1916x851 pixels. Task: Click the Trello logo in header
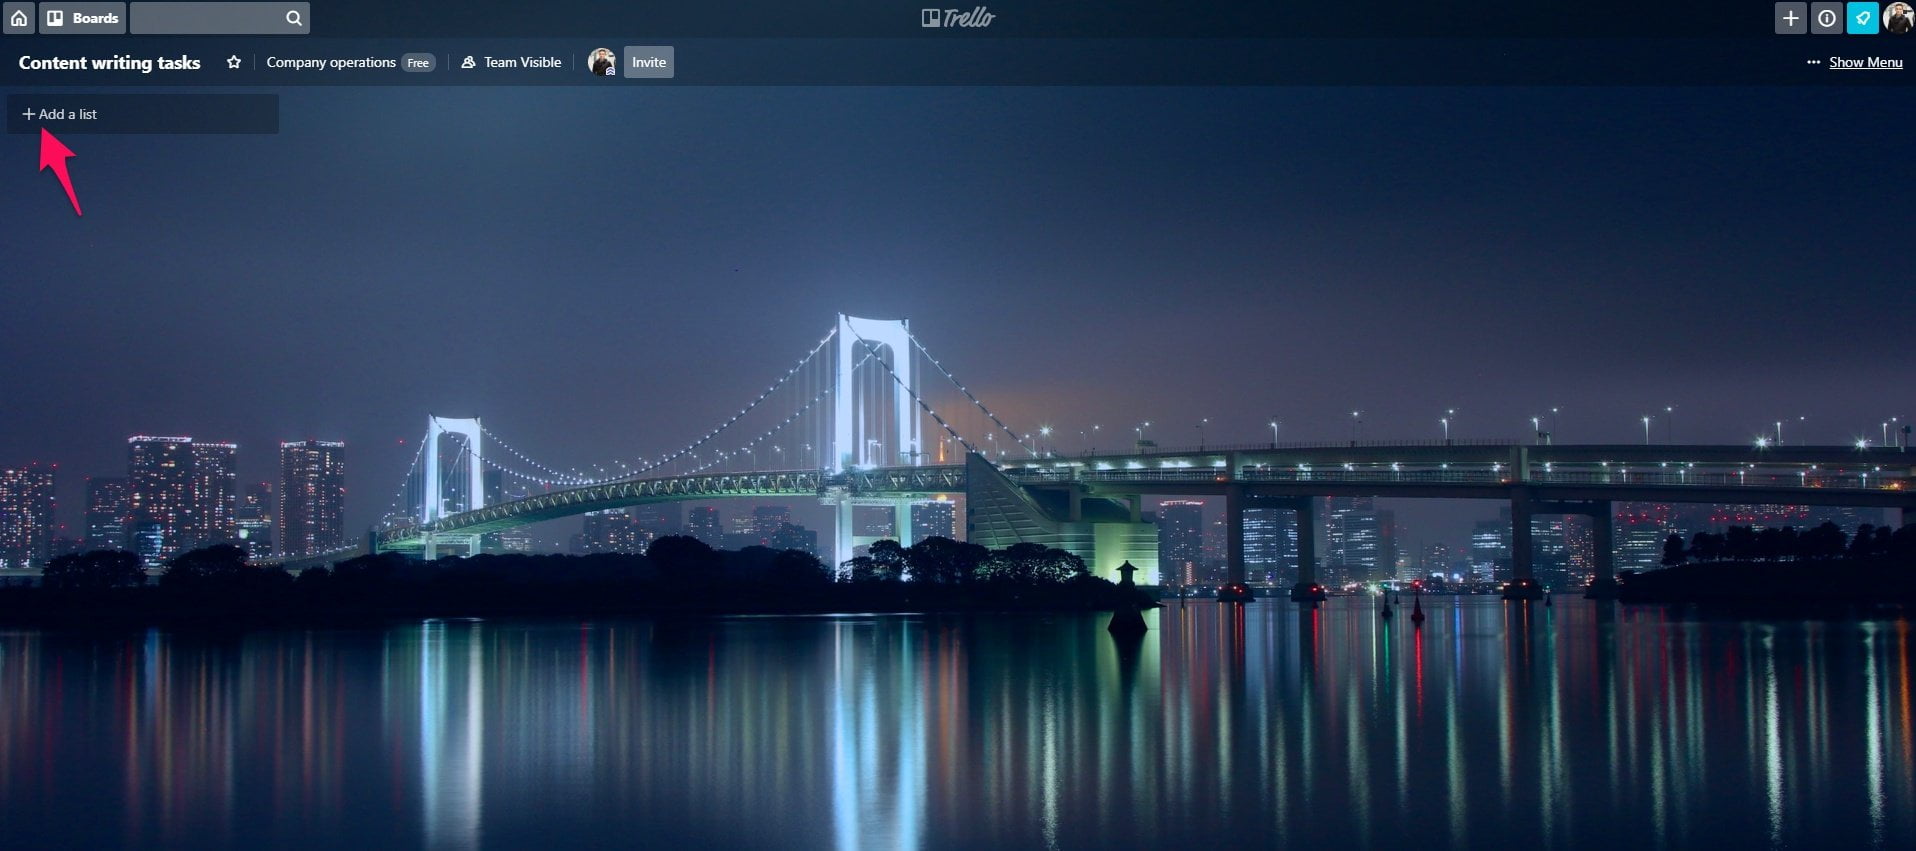[958, 18]
